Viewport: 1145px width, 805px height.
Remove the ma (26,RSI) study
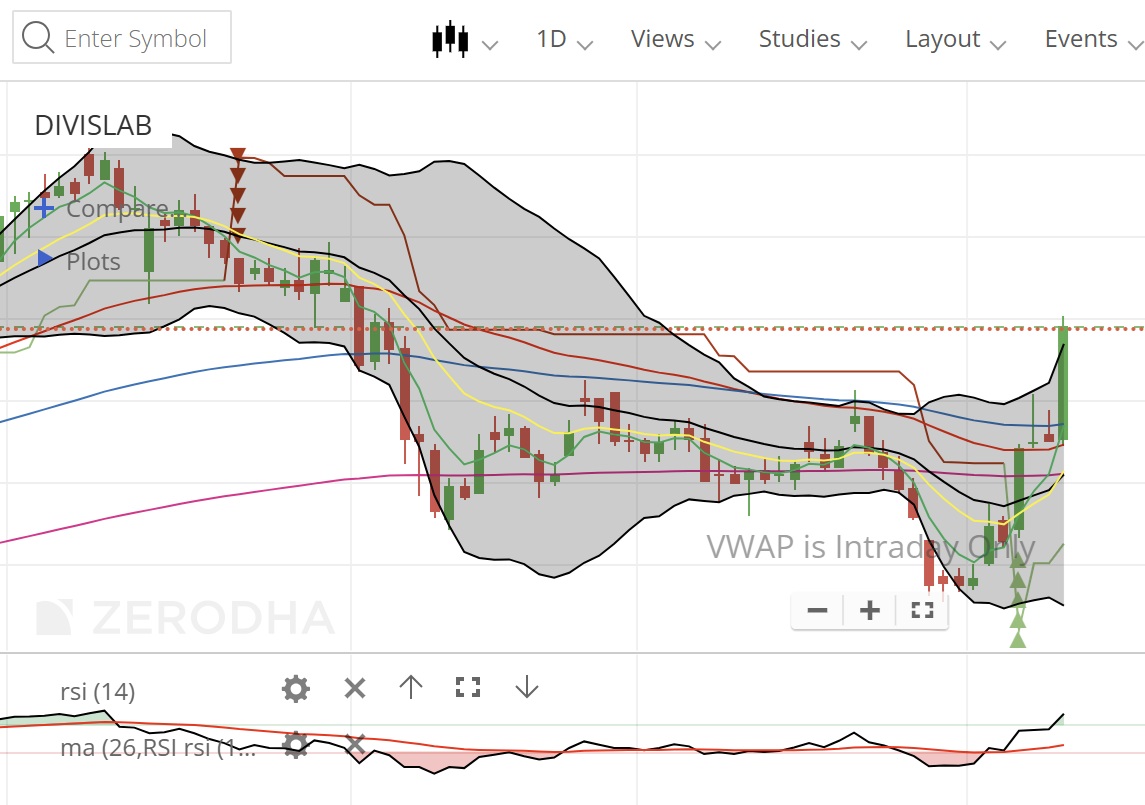355,744
